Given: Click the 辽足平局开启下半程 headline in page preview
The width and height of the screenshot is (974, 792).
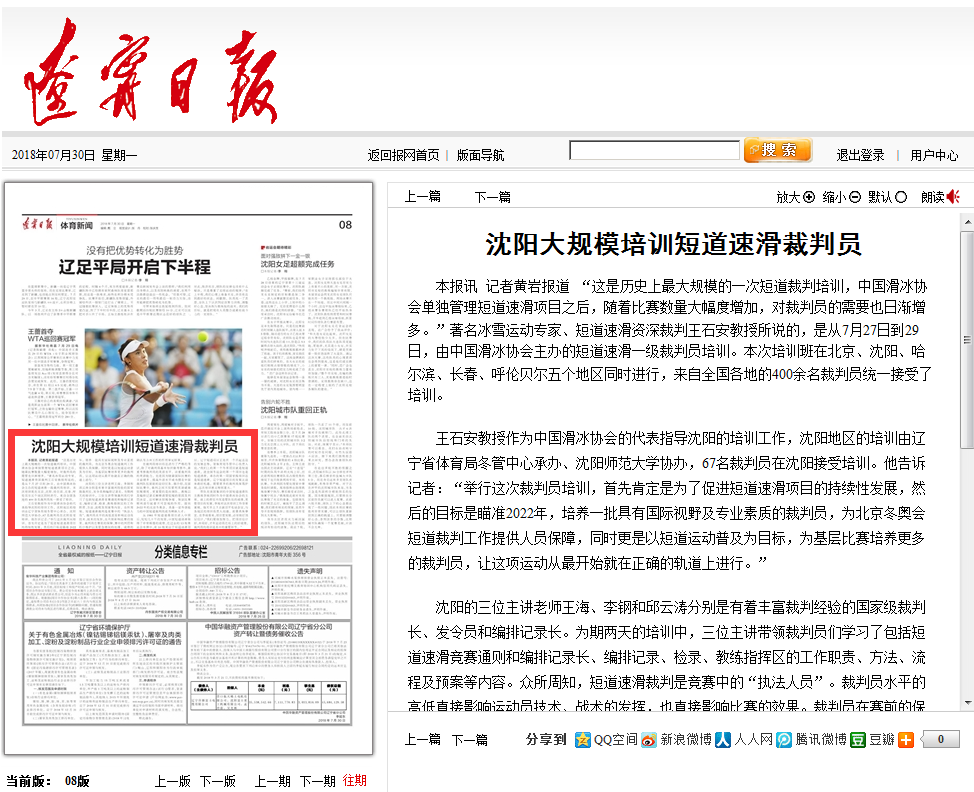Looking at the screenshot, I should tap(134, 267).
